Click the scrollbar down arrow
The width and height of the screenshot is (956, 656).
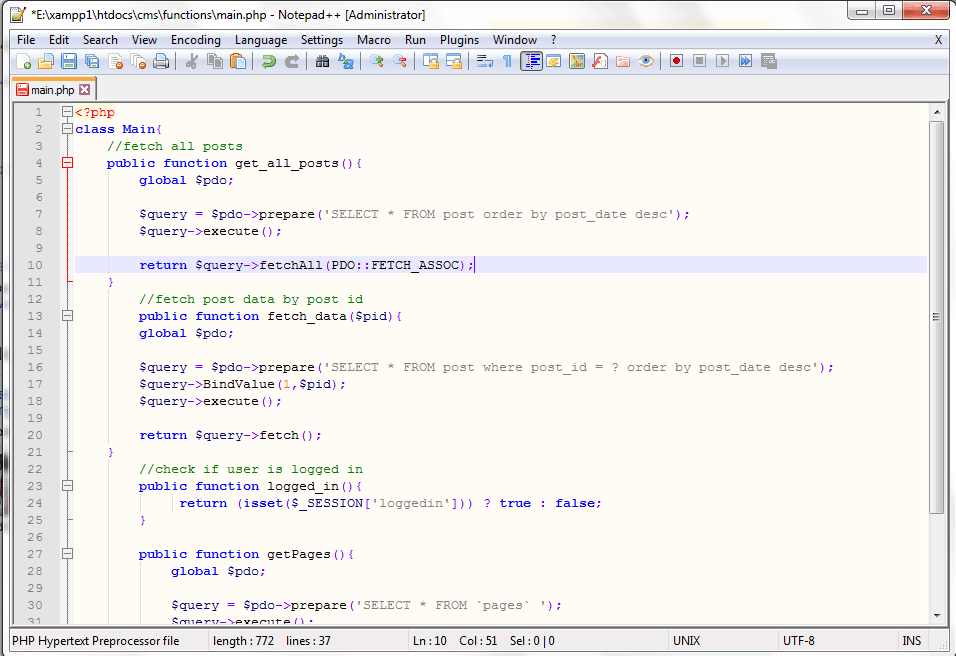tap(936, 616)
